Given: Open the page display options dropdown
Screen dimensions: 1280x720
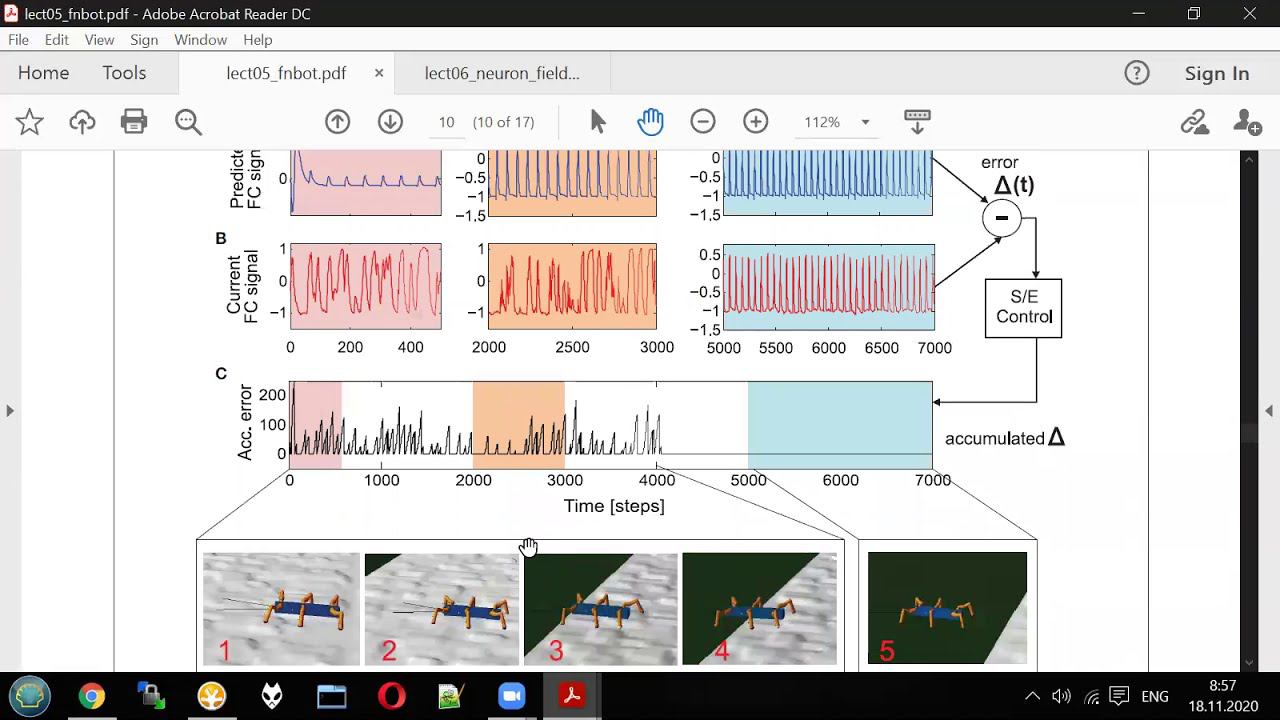Looking at the screenshot, I should click(x=917, y=122).
